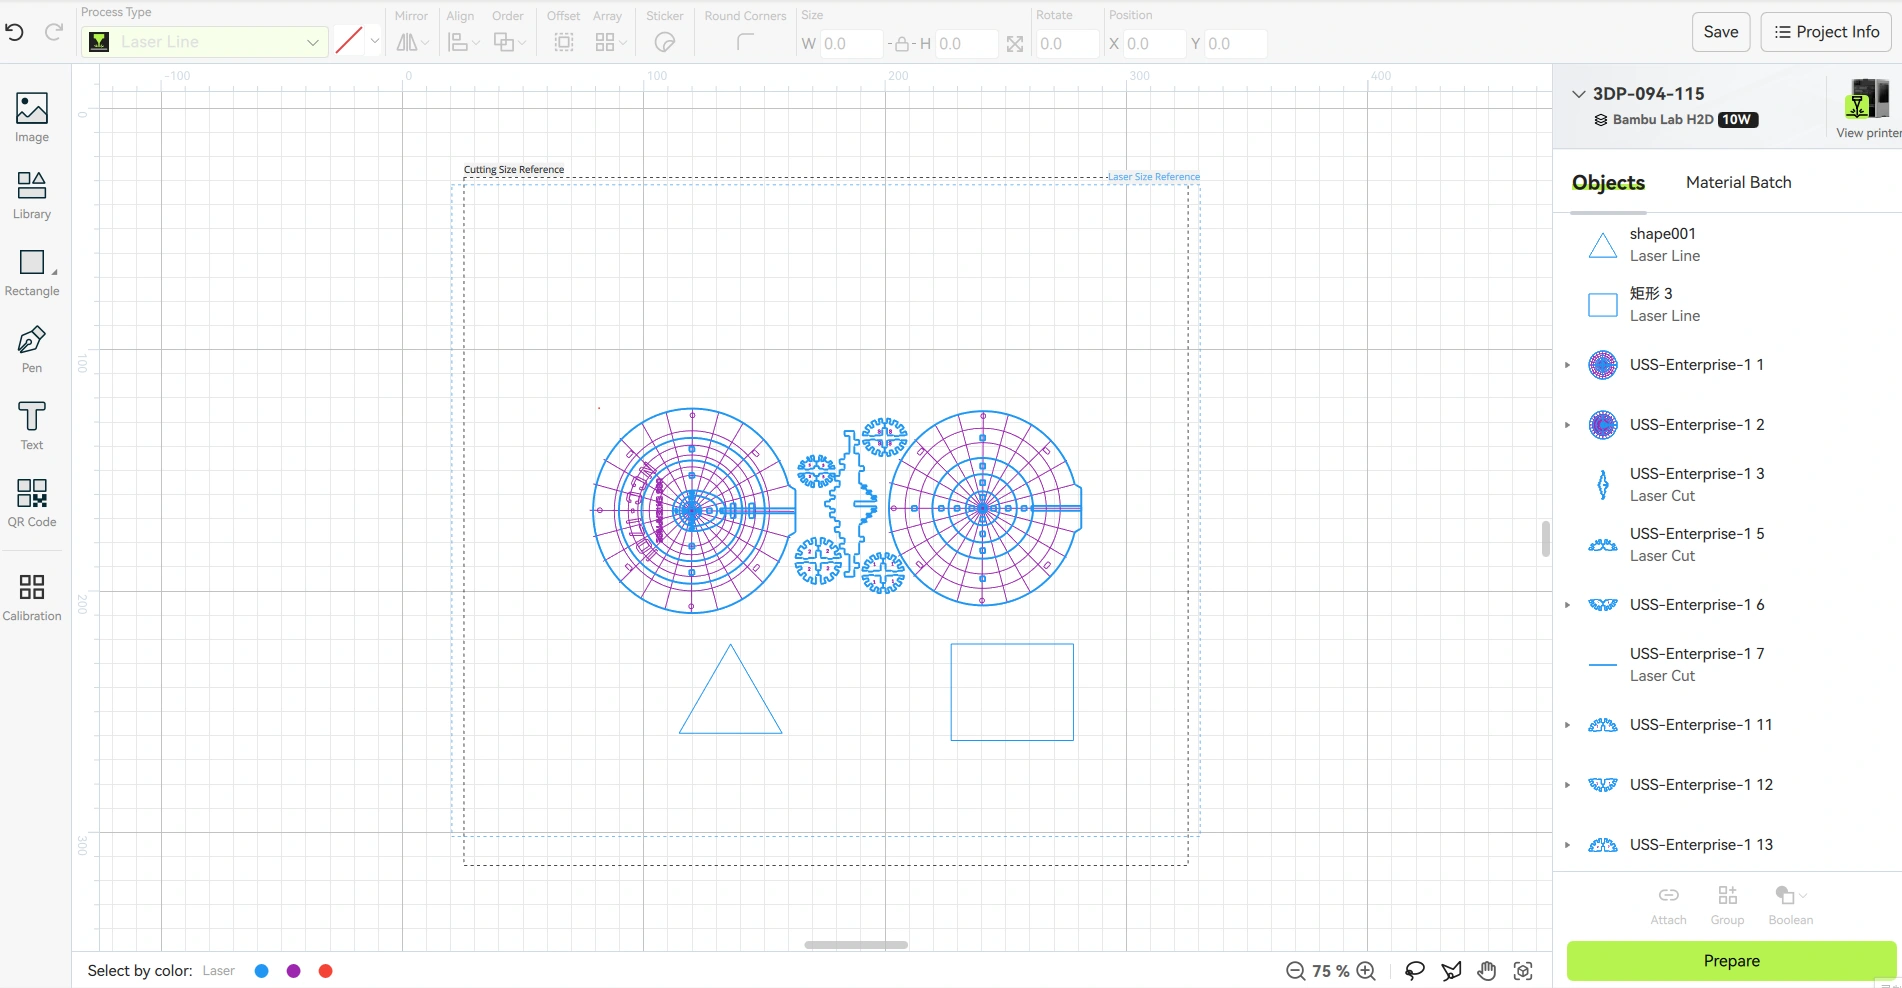Click the Order arrangement icon
Viewport: 1902px width, 988px height.
pyautogui.click(x=504, y=42)
